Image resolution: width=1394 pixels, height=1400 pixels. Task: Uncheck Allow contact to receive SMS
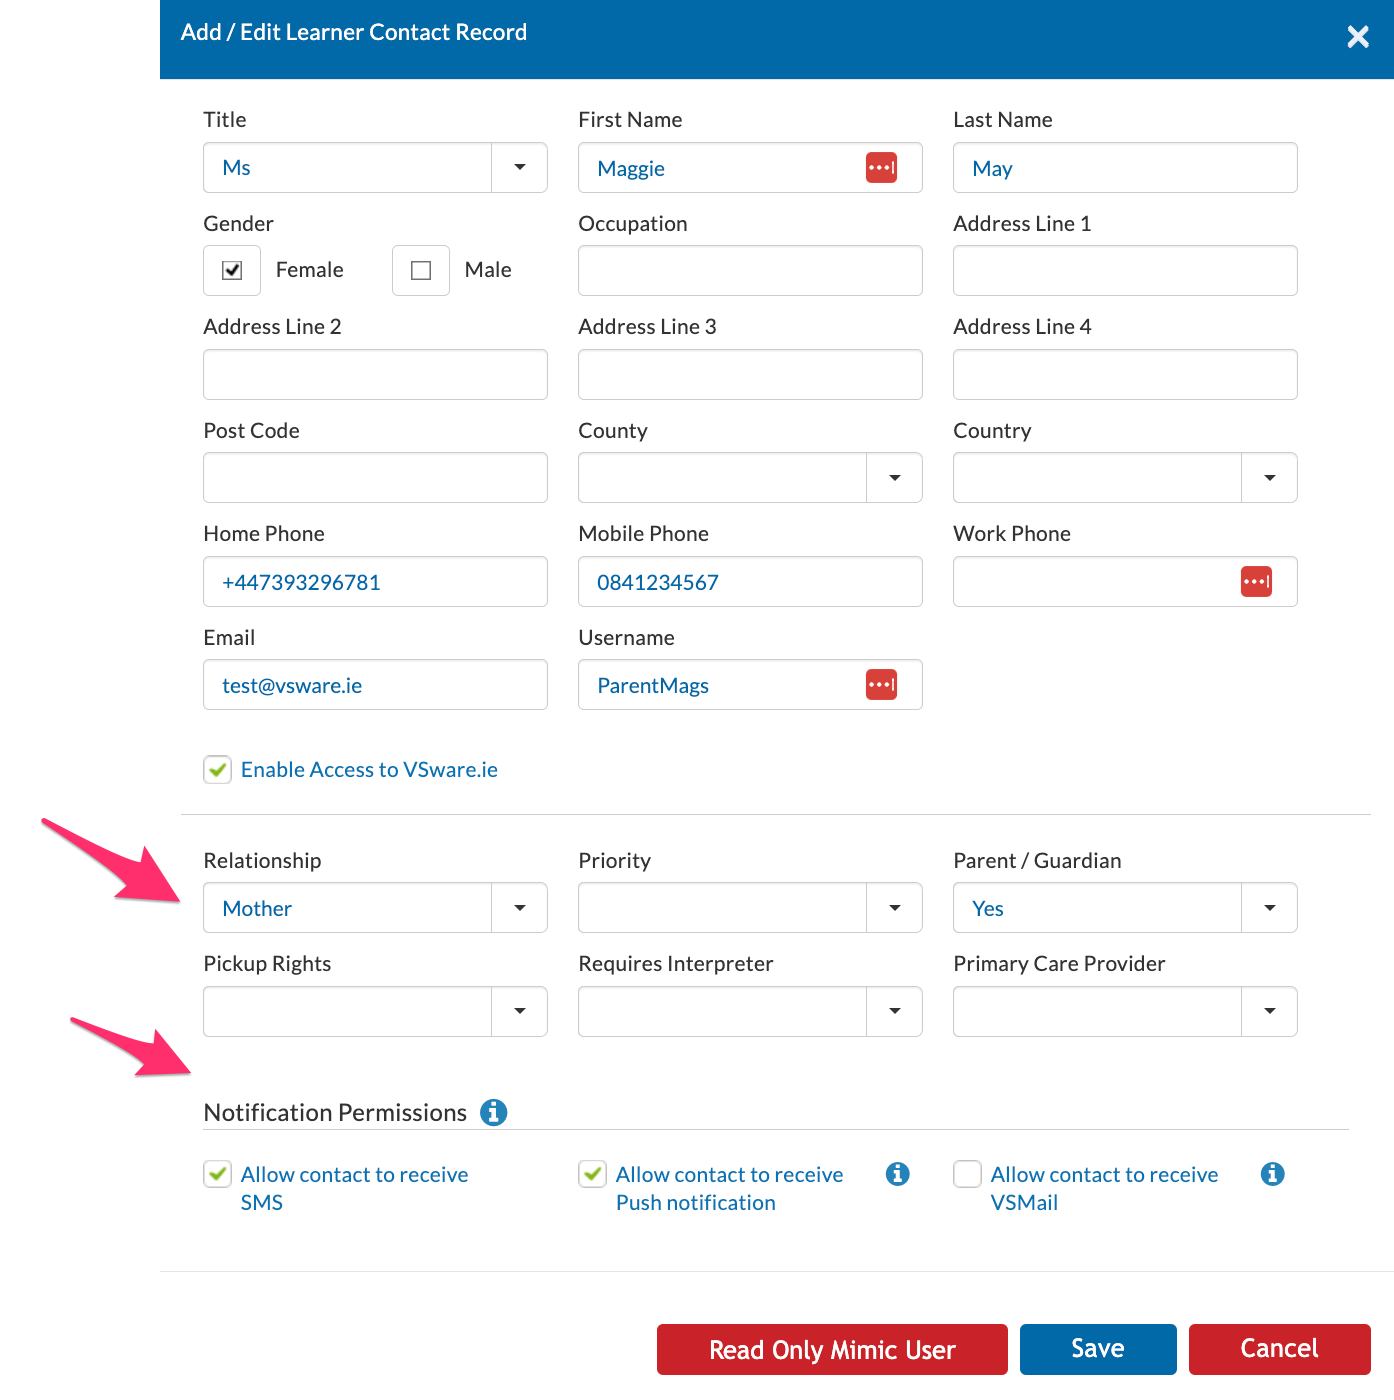218,1174
